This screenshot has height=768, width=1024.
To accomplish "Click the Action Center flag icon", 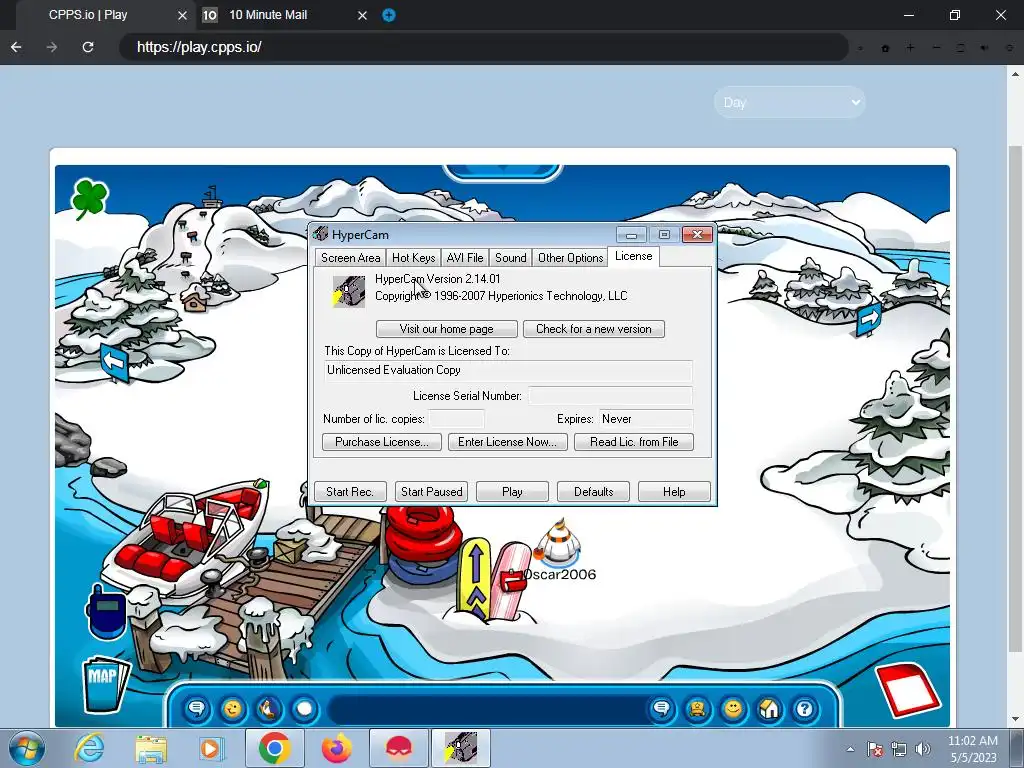I will pyautogui.click(x=875, y=749).
